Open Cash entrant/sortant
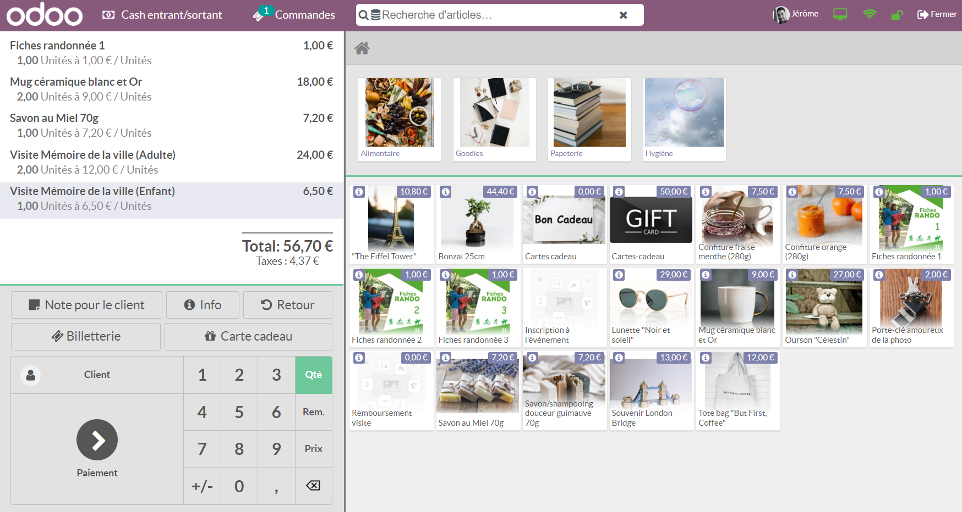Image resolution: width=962 pixels, height=512 pixels. pyautogui.click(x=162, y=15)
